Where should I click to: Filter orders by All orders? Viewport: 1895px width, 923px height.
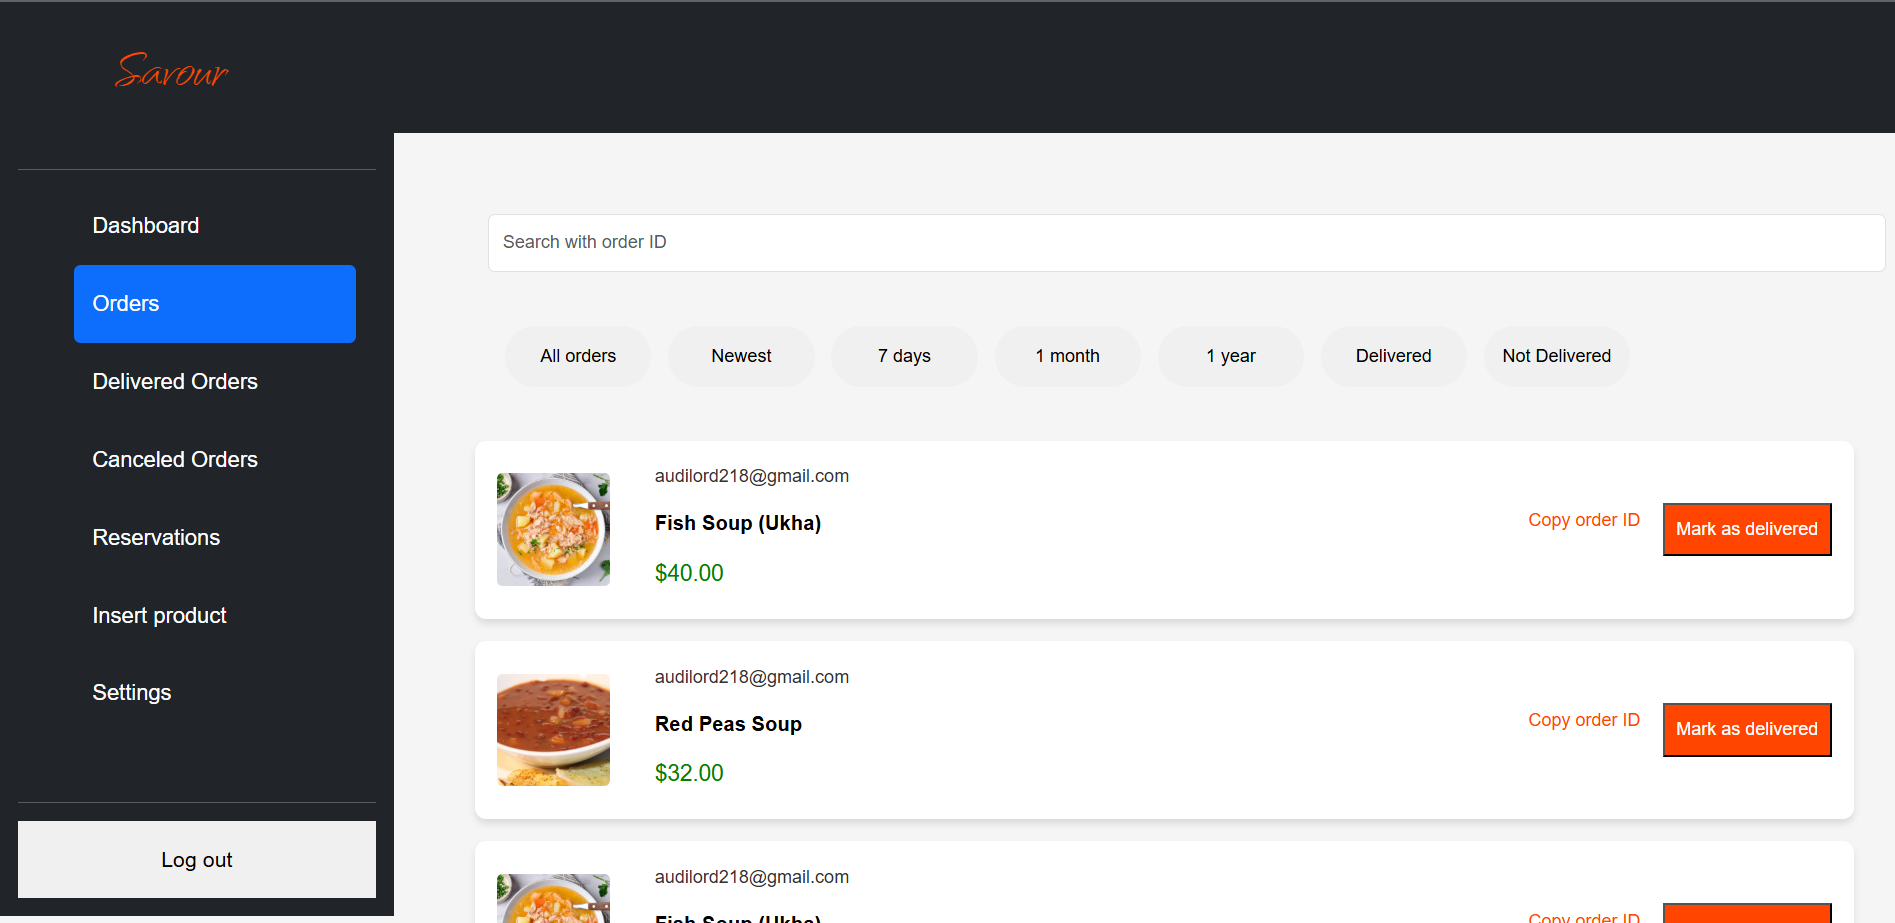577,355
